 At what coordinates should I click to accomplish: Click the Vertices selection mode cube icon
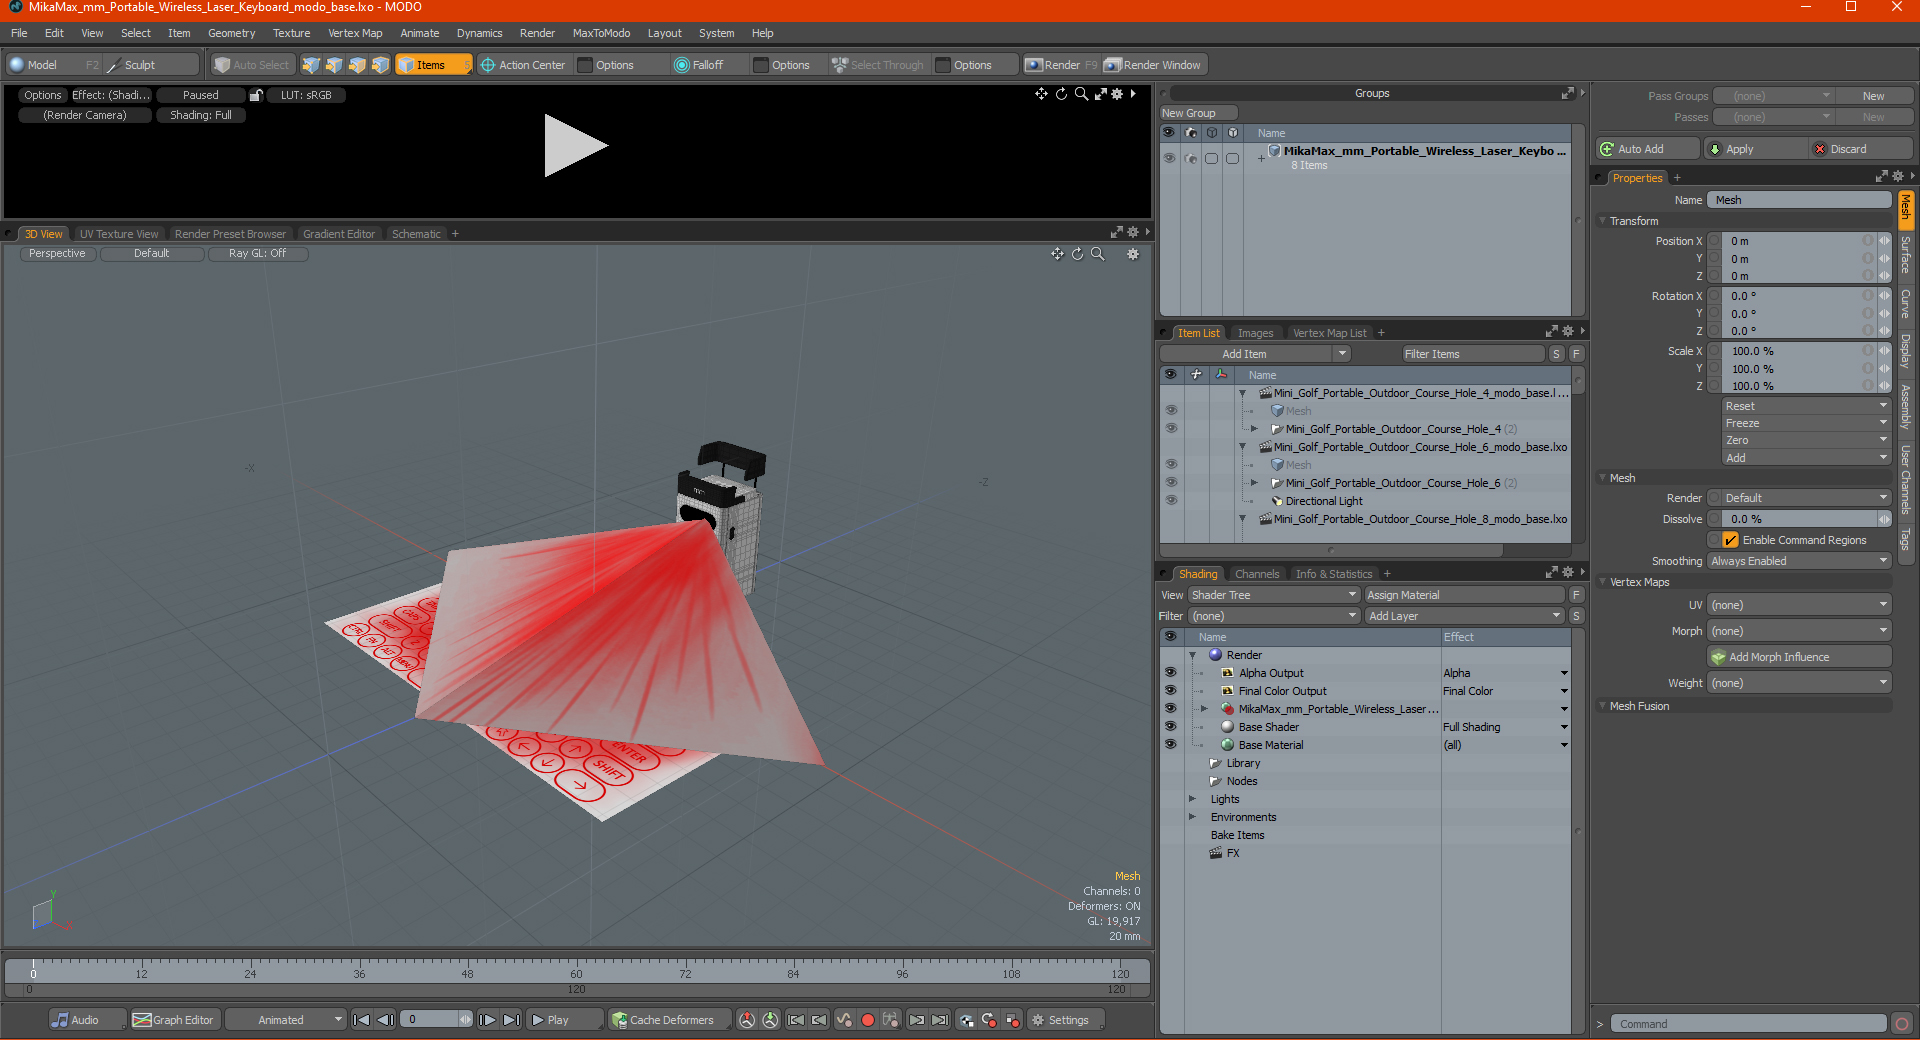311,65
